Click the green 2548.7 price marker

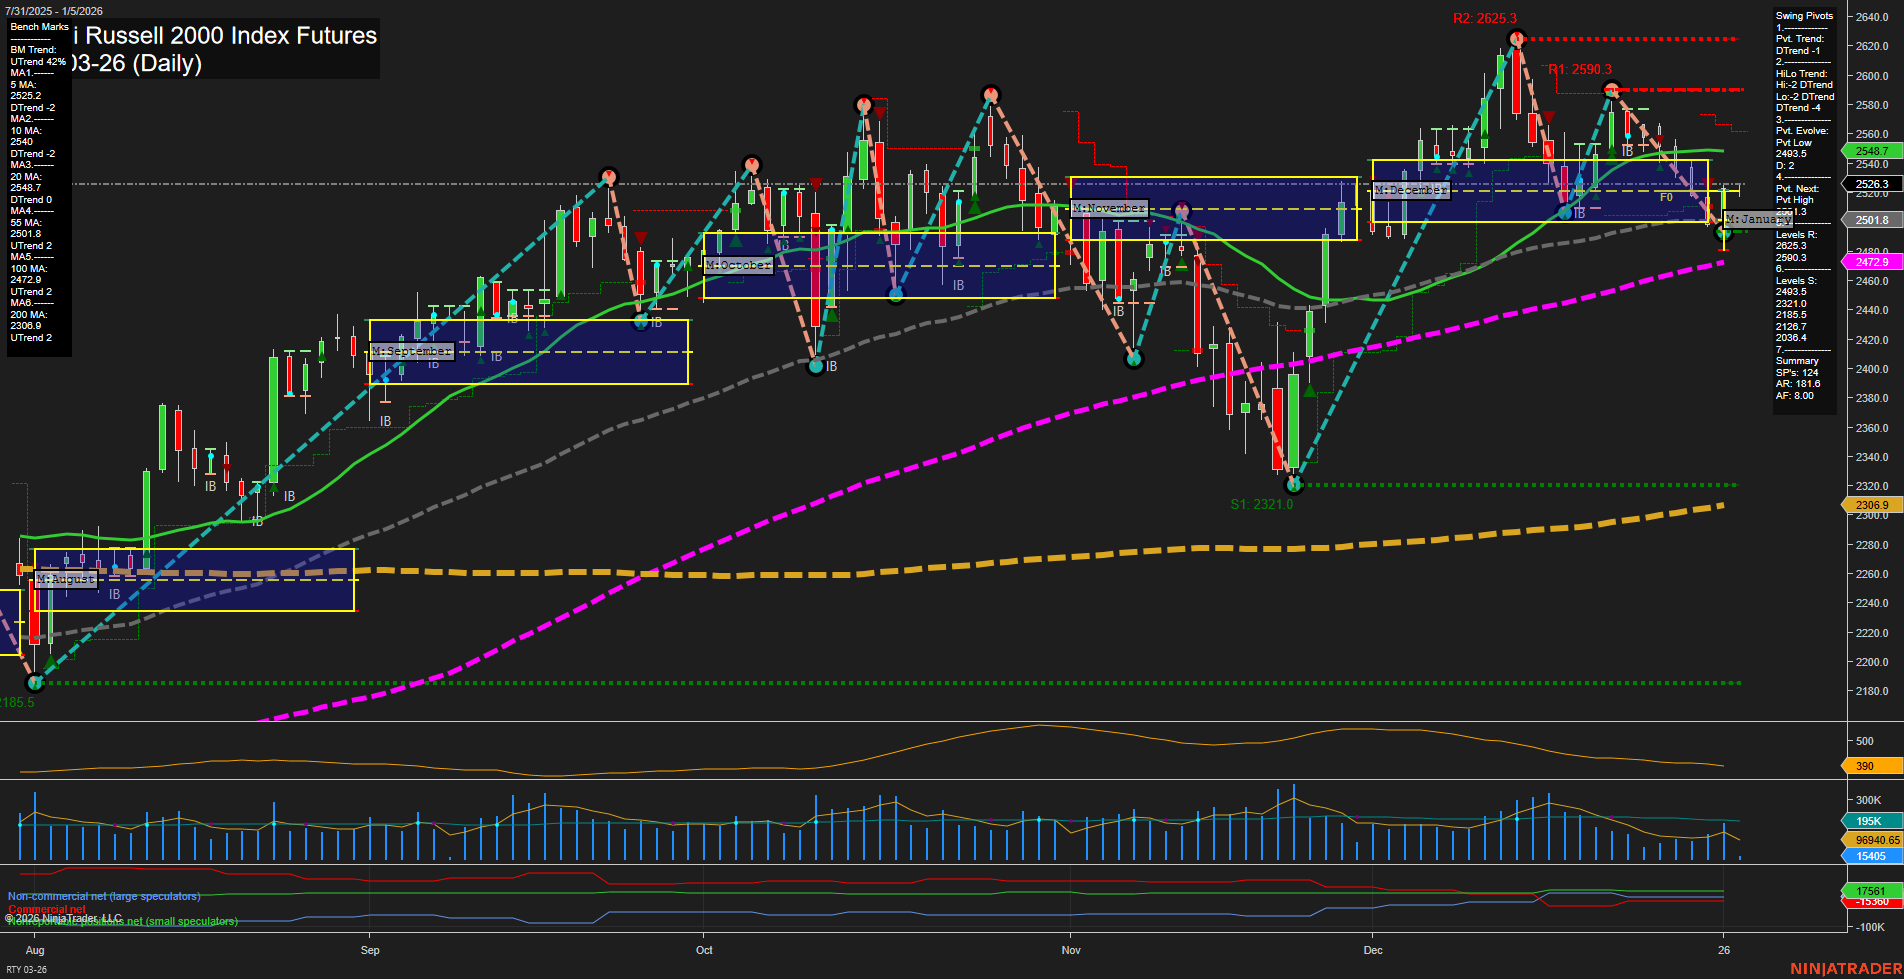(x=1871, y=151)
